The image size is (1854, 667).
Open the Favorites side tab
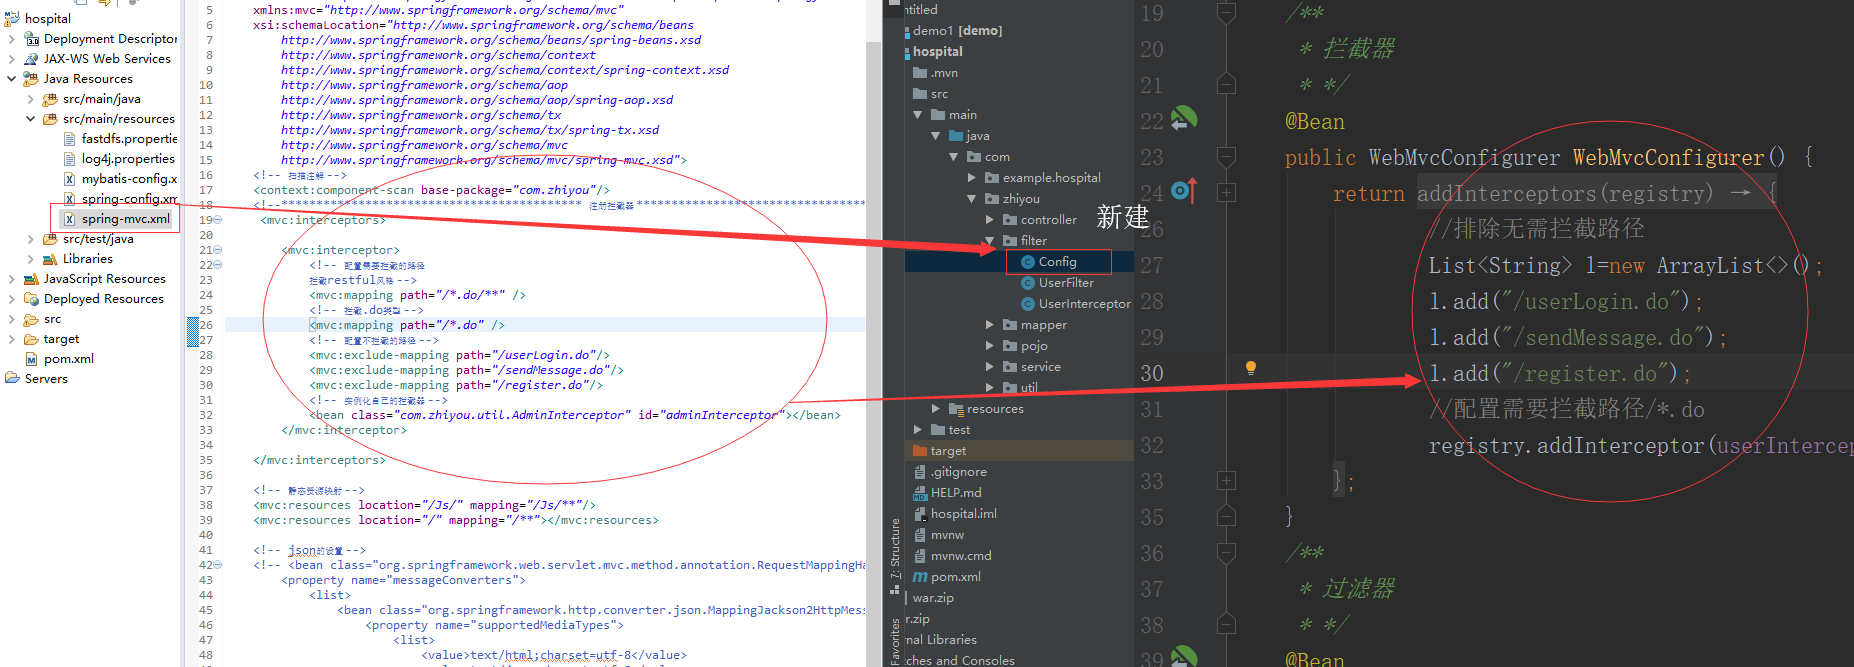click(x=895, y=644)
